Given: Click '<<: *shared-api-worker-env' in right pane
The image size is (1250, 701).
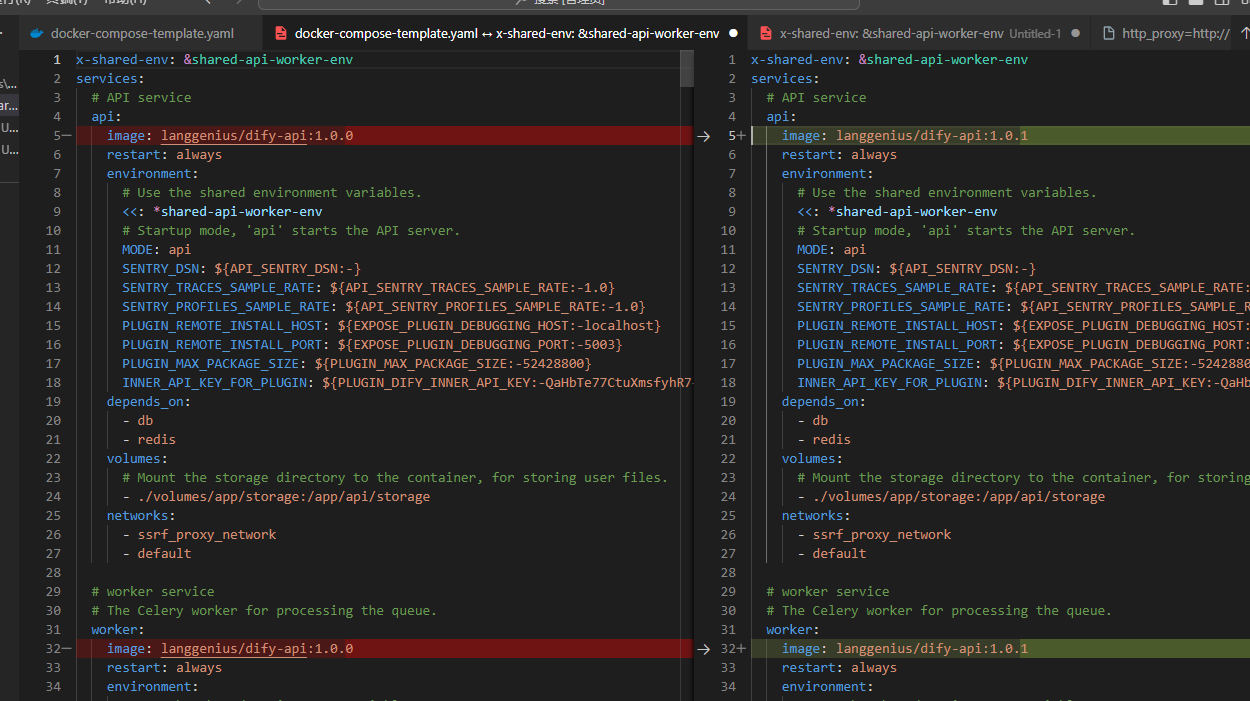Looking at the screenshot, I should [897, 211].
